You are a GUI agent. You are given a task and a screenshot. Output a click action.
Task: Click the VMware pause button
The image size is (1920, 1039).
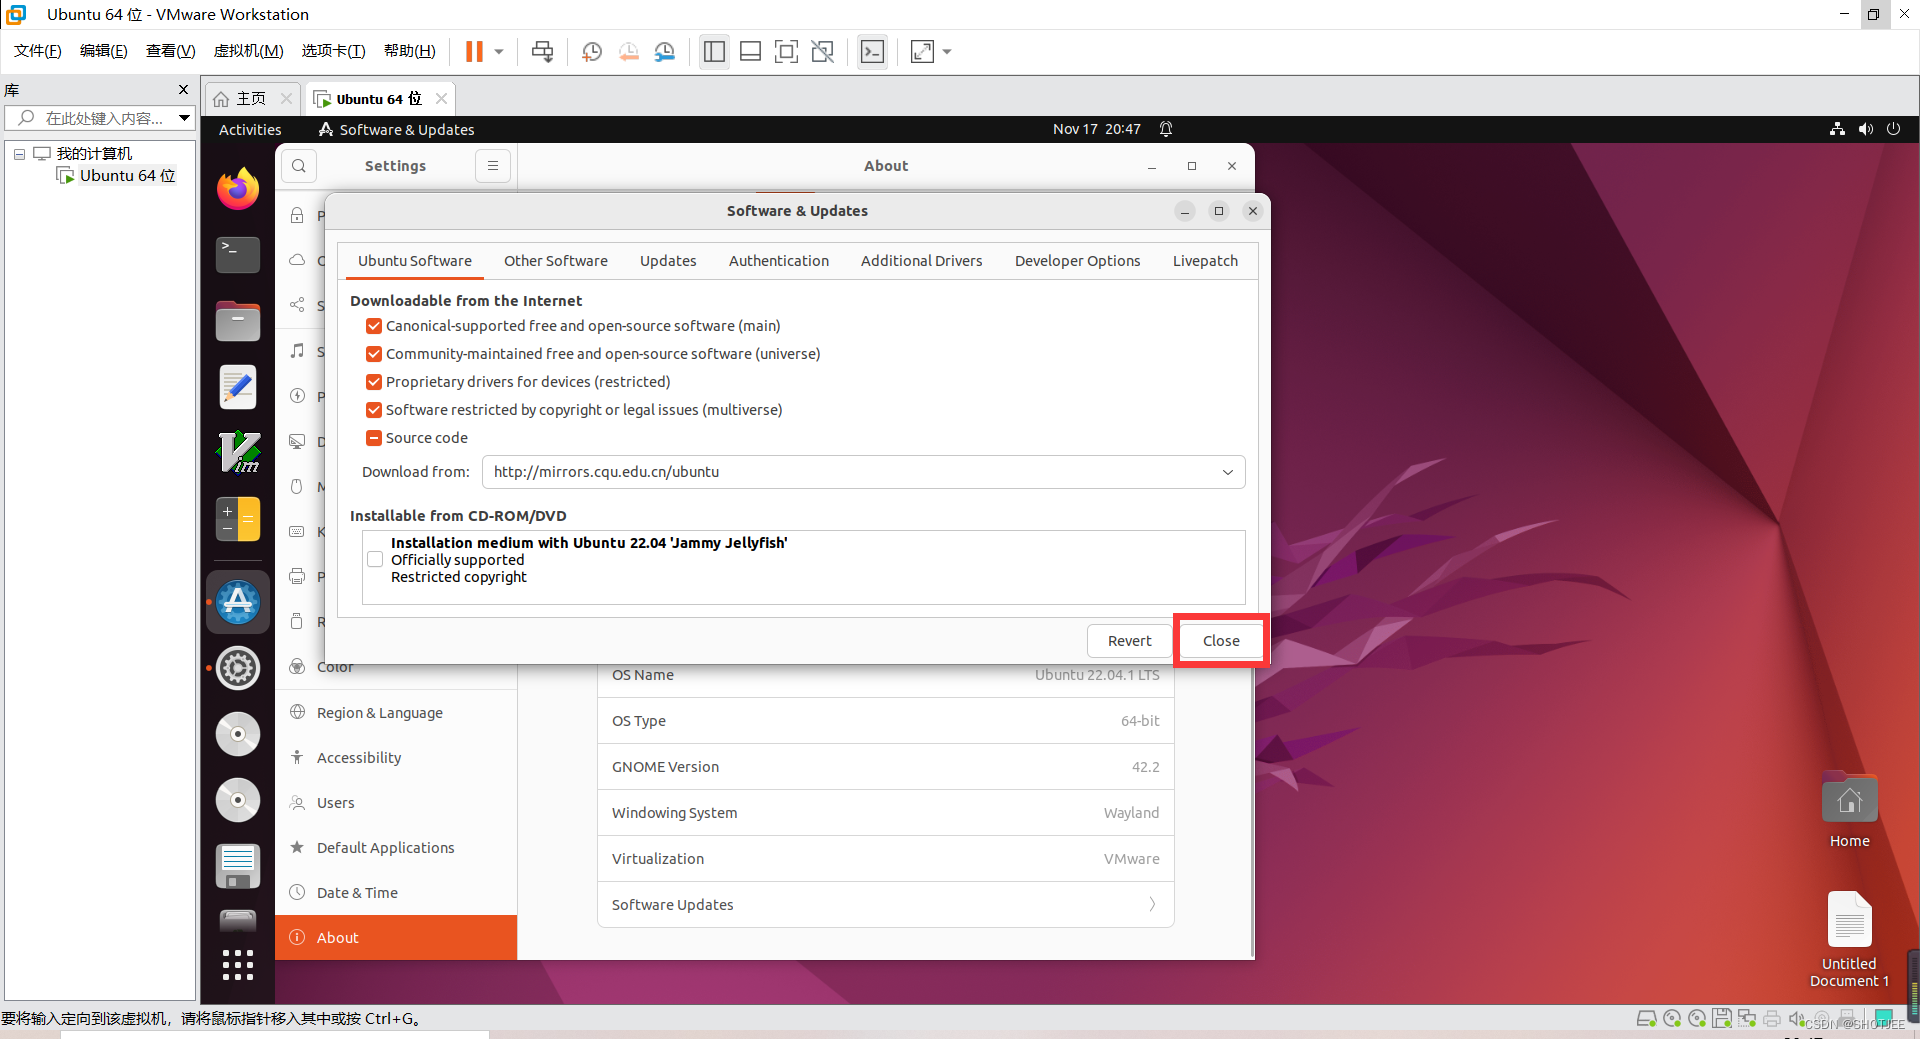coord(474,51)
